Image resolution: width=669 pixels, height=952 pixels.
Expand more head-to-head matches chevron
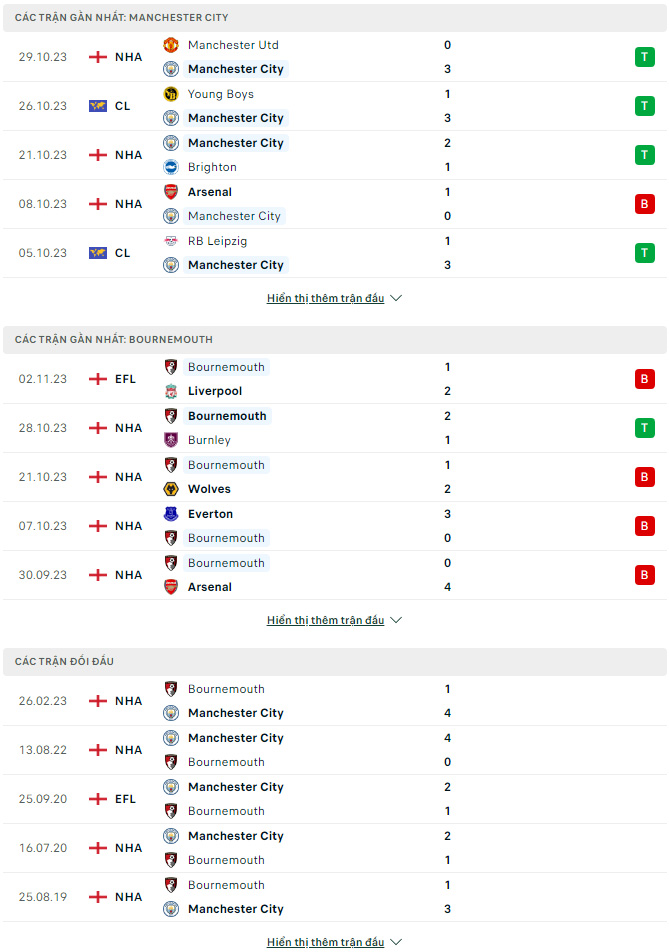(x=396, y=942)
